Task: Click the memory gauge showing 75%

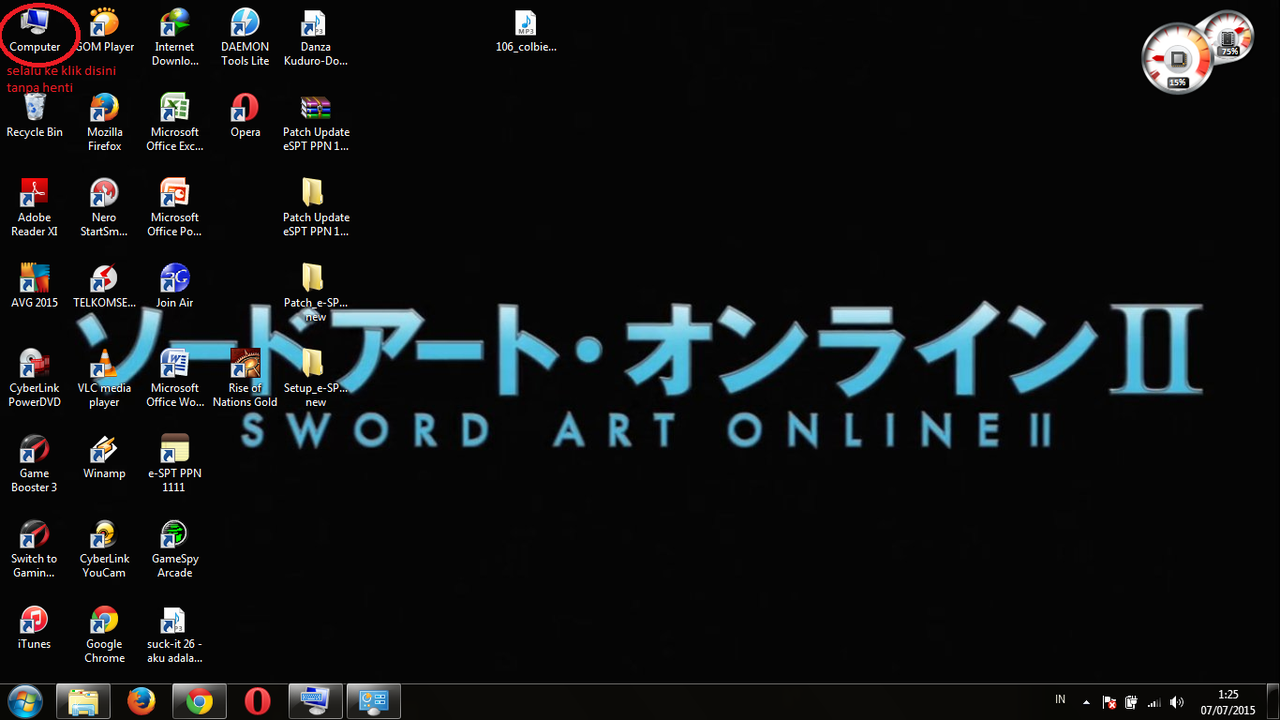Action: point(1228,36)
